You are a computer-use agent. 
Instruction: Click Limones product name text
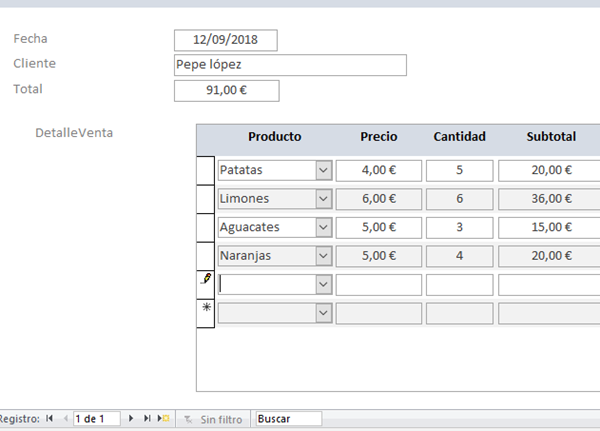coord(245,199)
